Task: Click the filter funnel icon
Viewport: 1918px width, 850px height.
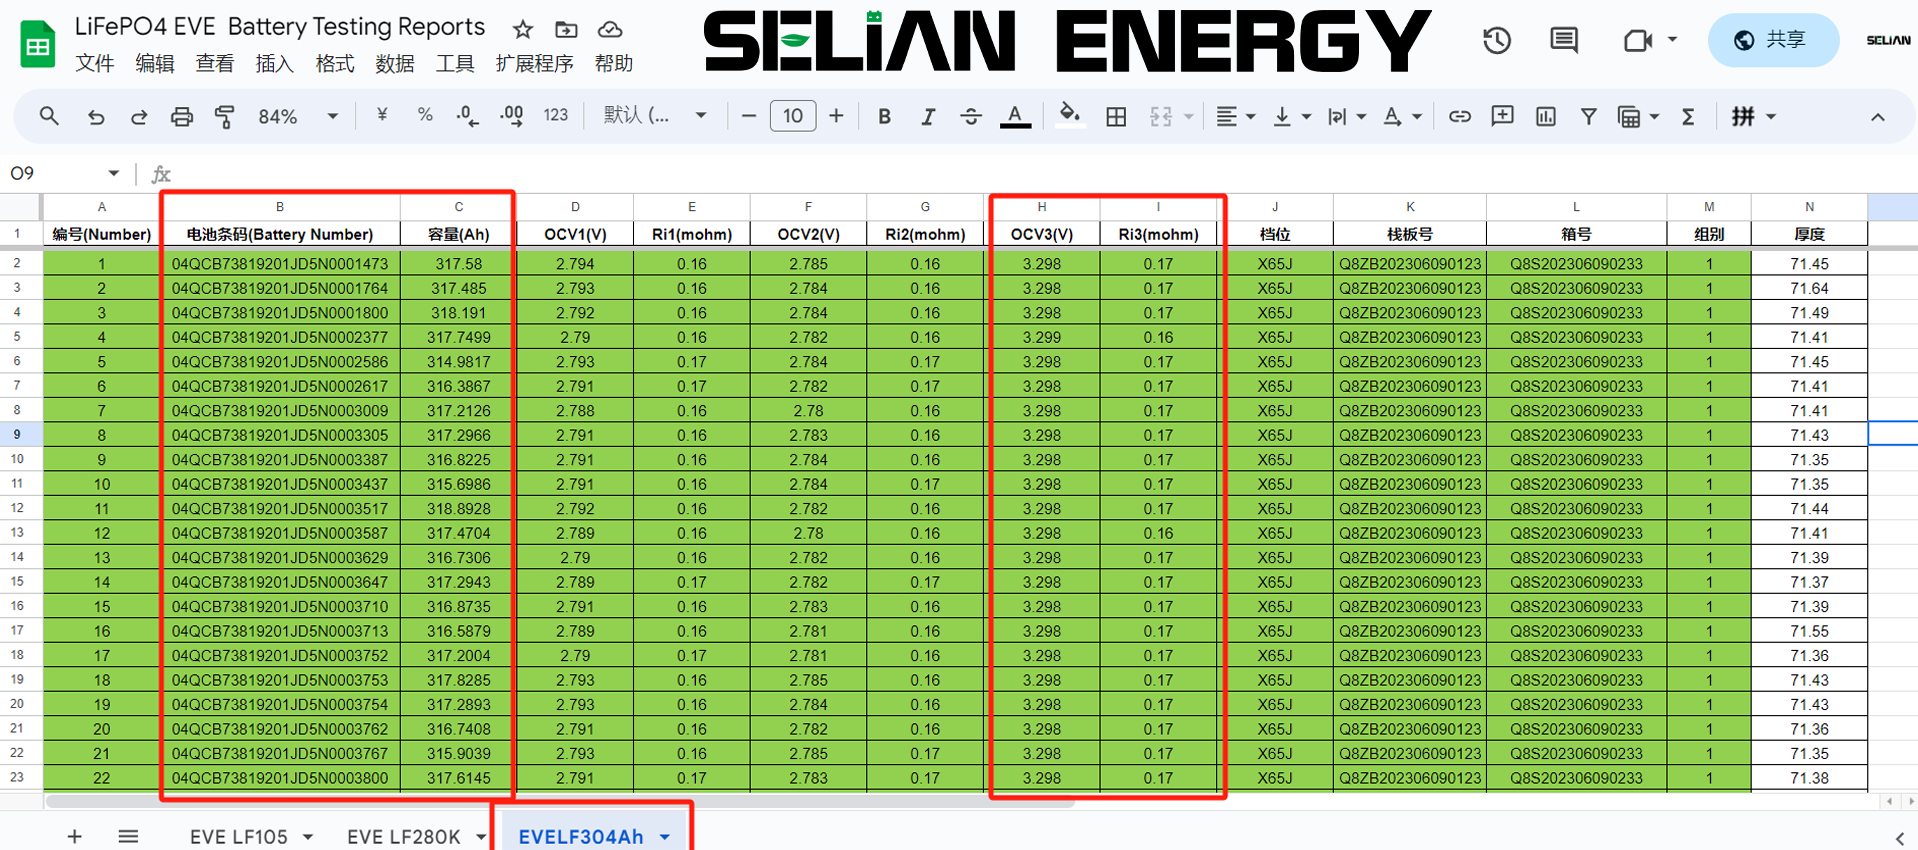Action: point(1588,117)
